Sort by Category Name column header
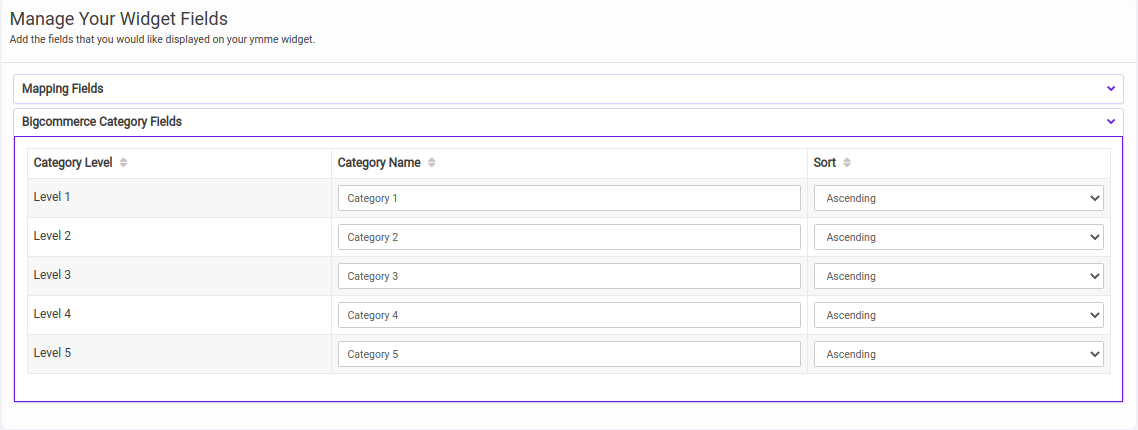Image resolution: width=1138 pixels, height=430 pixels. click(x=379, y=163)
